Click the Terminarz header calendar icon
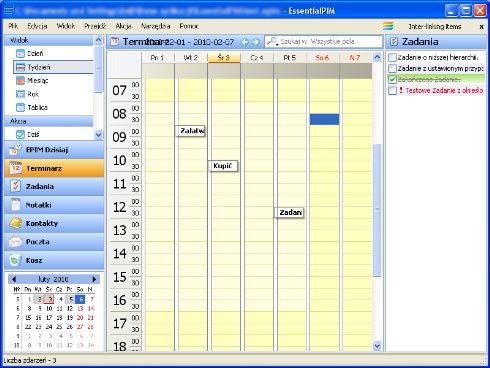Viewport: 490px width, 368px height. (x=115, y=42)
